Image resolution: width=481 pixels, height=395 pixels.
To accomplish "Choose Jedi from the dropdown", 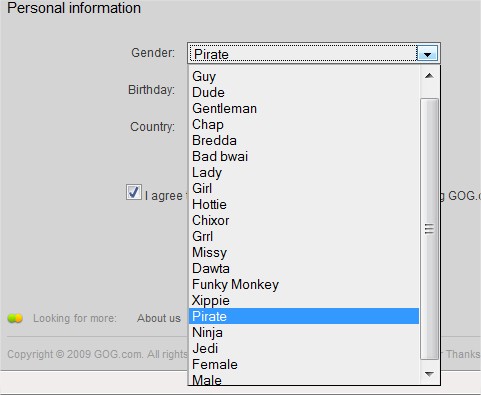I will [304, 348].
